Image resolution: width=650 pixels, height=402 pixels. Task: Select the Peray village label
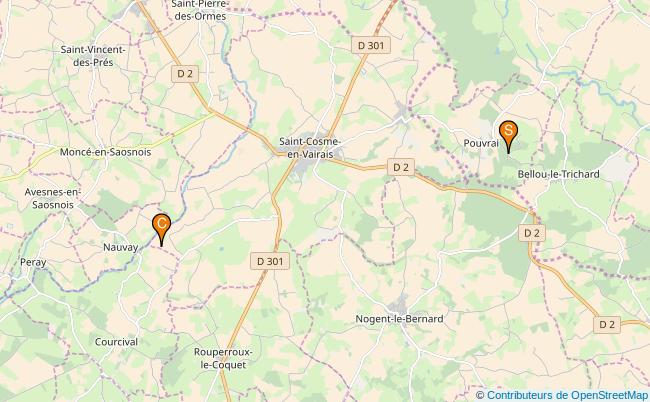click(x=33, y=262)
